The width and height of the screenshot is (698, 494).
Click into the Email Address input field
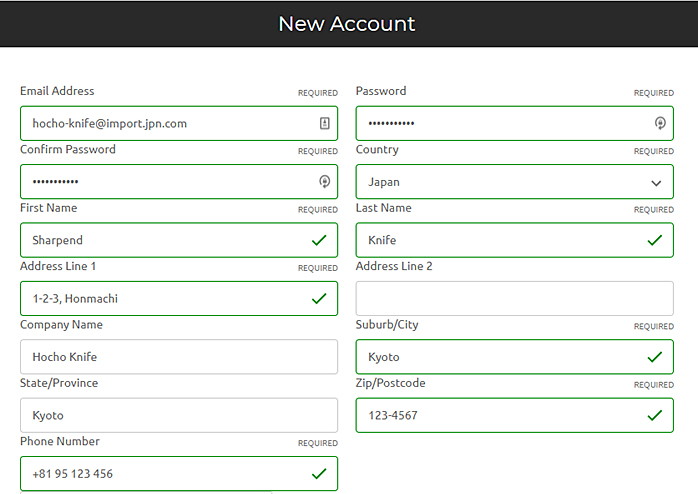pyautogui.click(x=160, y=124)
